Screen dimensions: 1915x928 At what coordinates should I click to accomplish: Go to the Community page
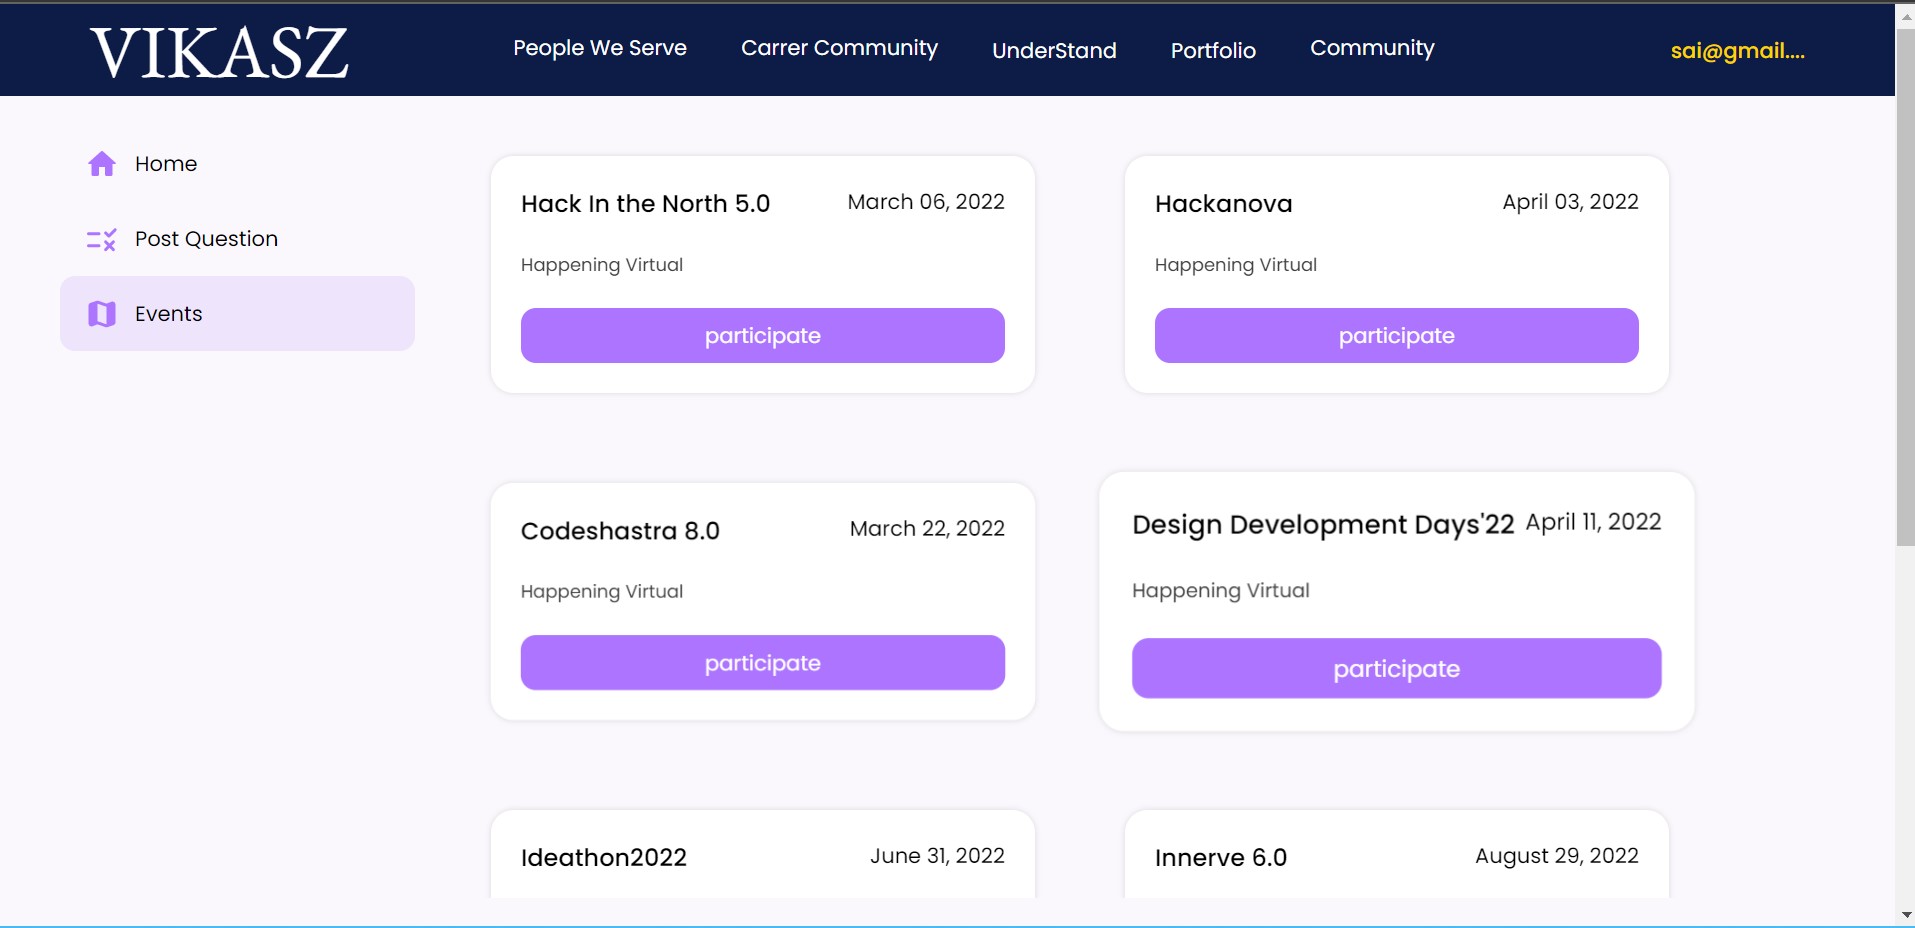click(x=1372, y=47)
